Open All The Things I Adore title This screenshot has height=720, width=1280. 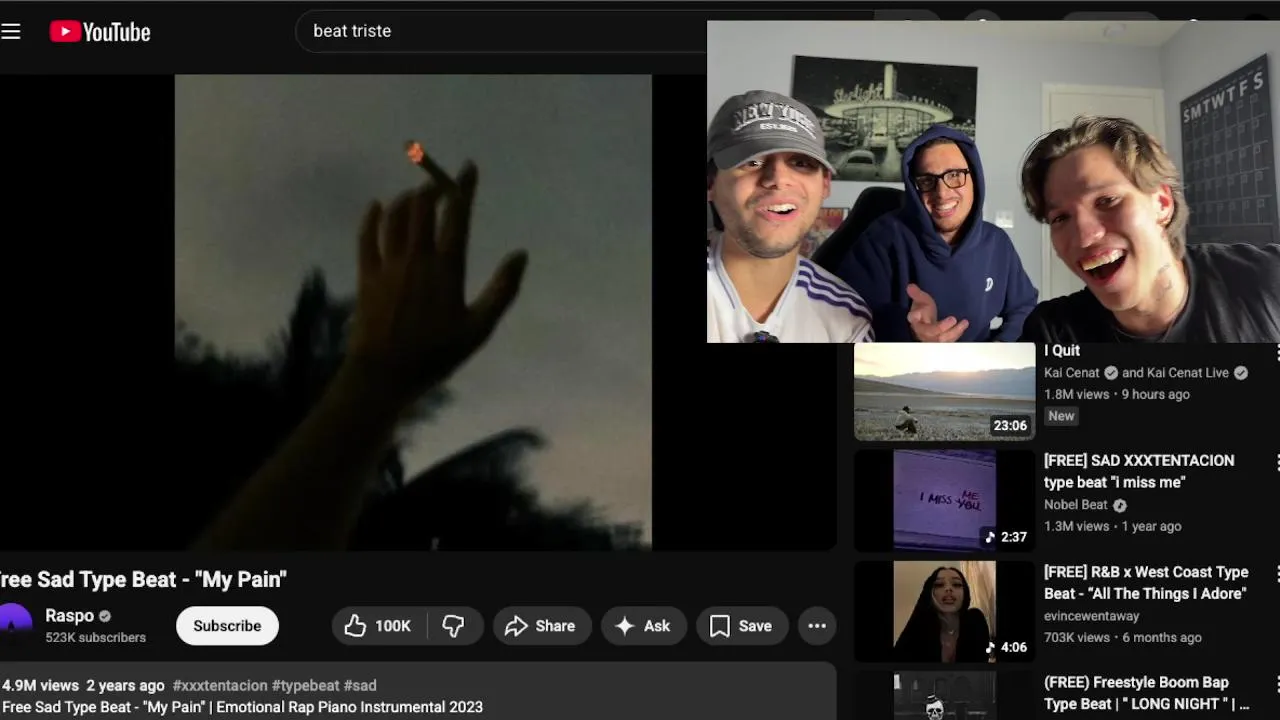[x=1146, y=583]
